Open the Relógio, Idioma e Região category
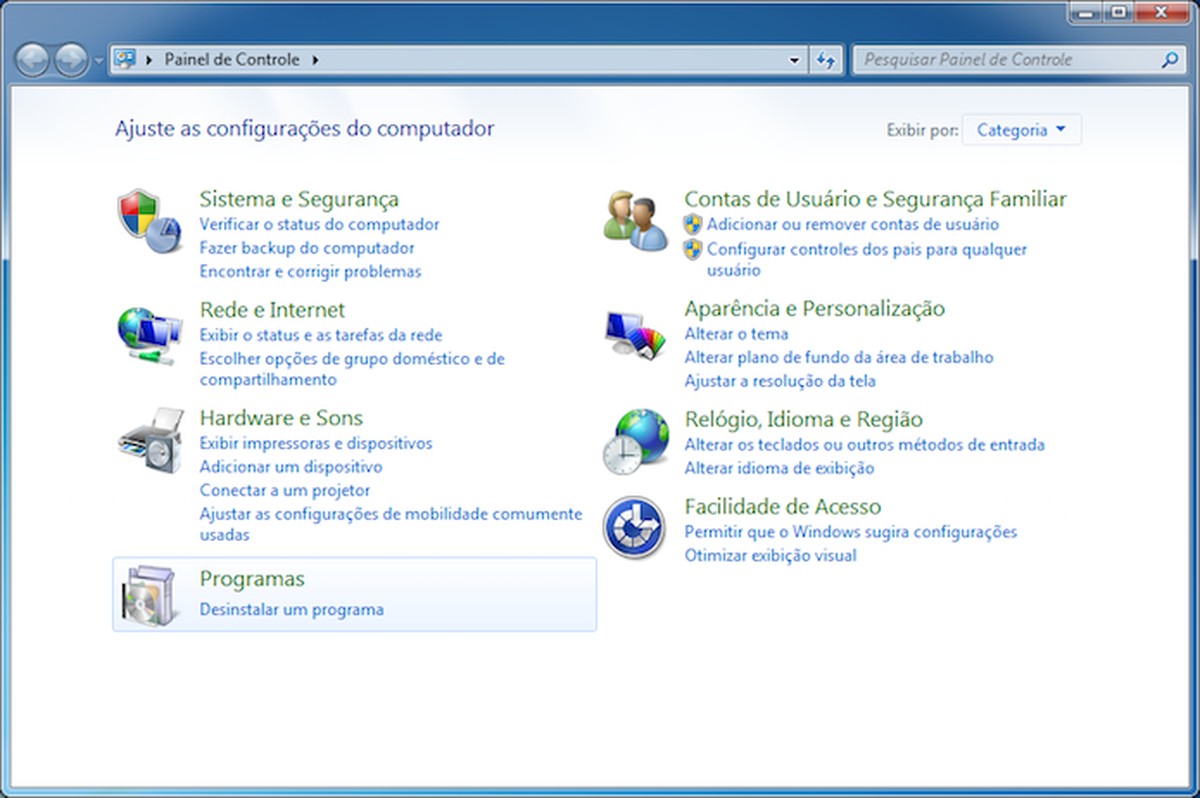 coord(804,419)
